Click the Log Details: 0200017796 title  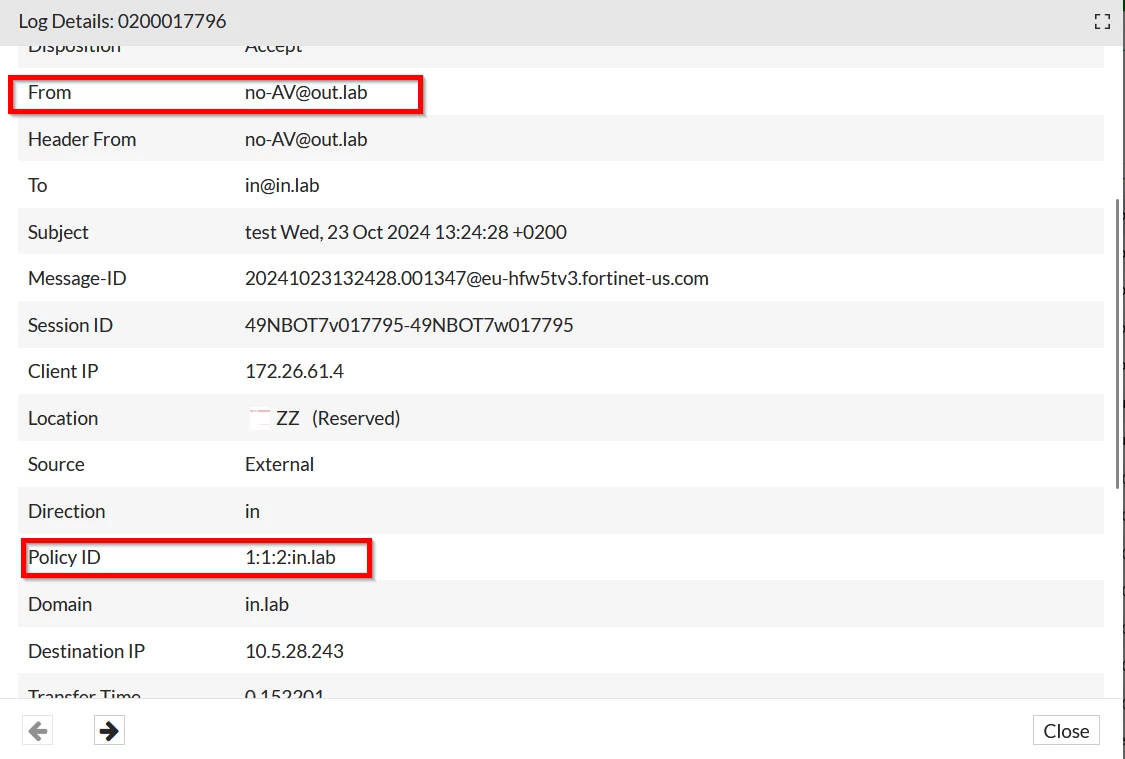click(x=123, y=22)
